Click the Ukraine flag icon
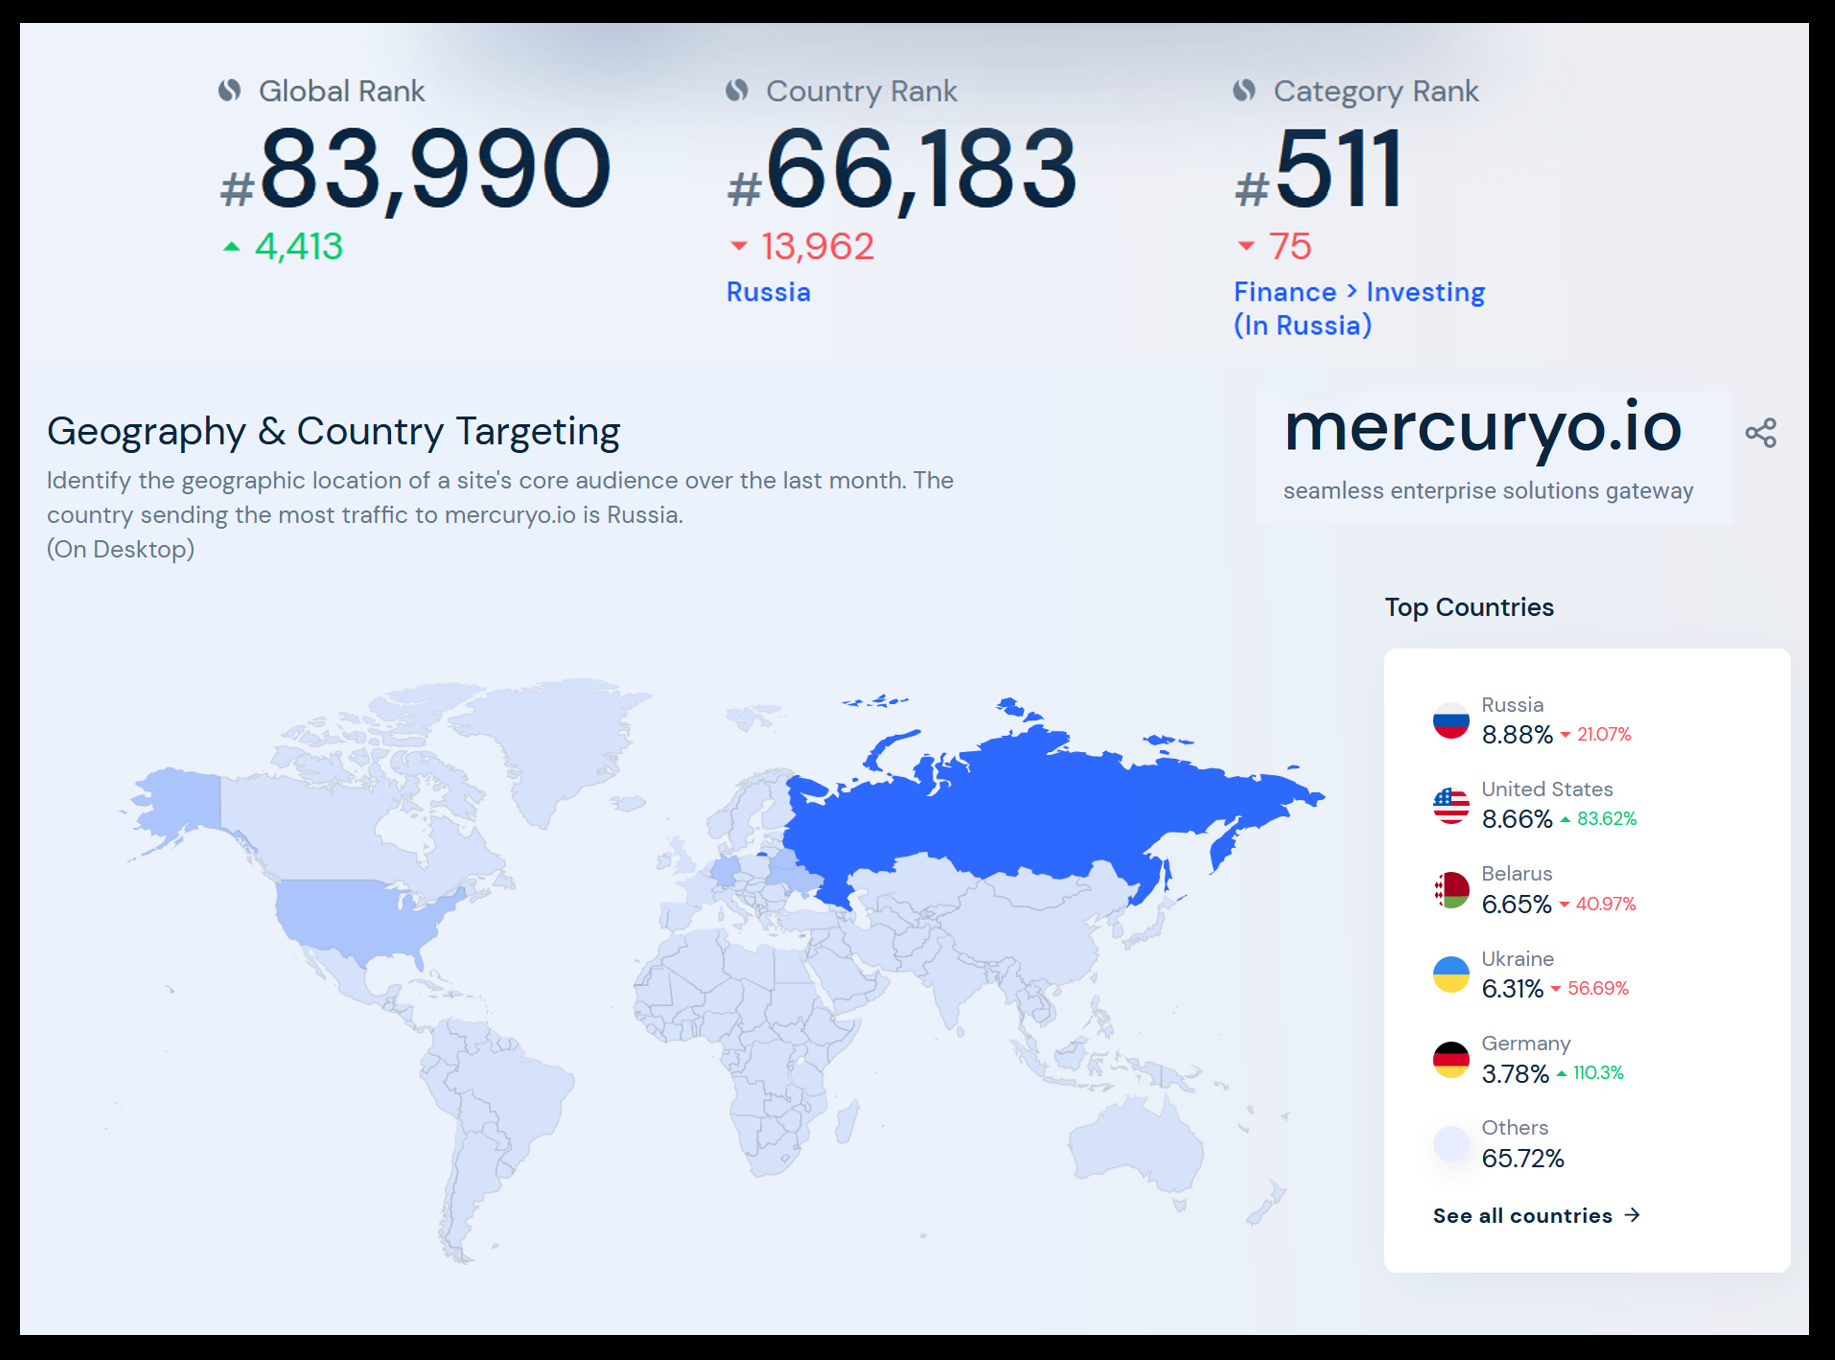The height and width of the screenshot is (1360, 1835). click(1450, 974)
